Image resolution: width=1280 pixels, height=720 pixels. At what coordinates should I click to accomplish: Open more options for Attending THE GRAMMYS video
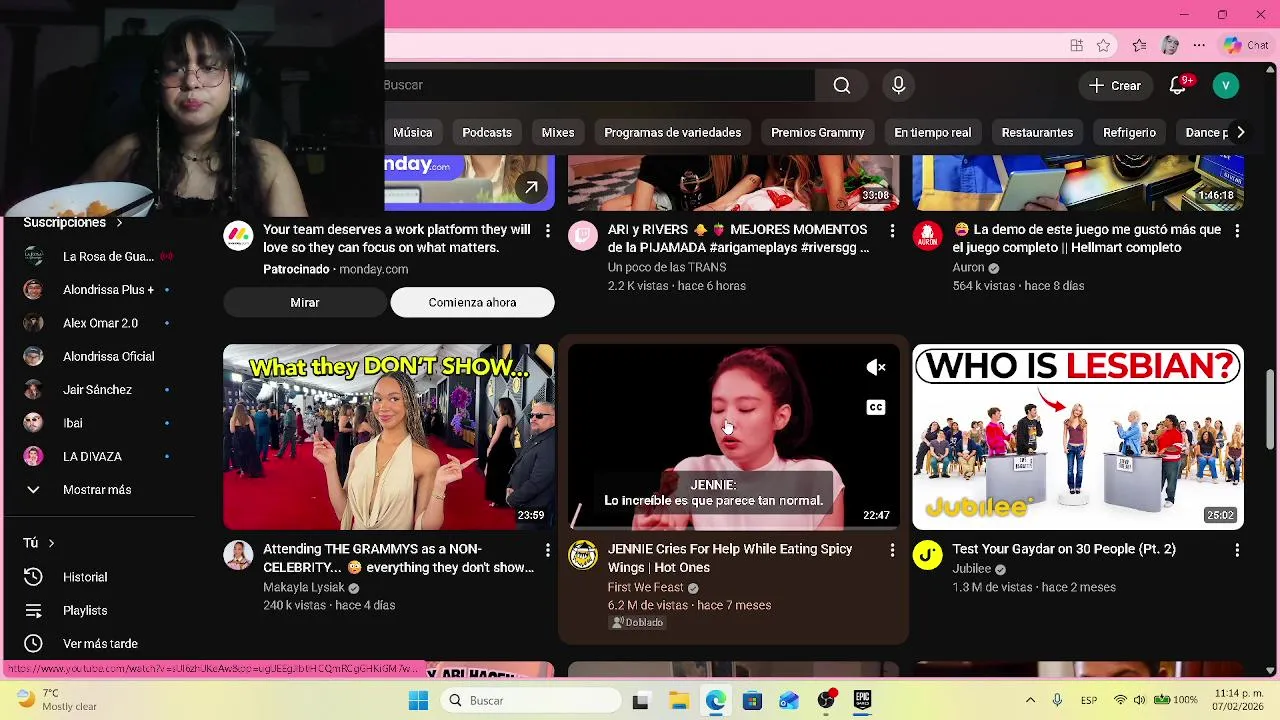point(547,550)
